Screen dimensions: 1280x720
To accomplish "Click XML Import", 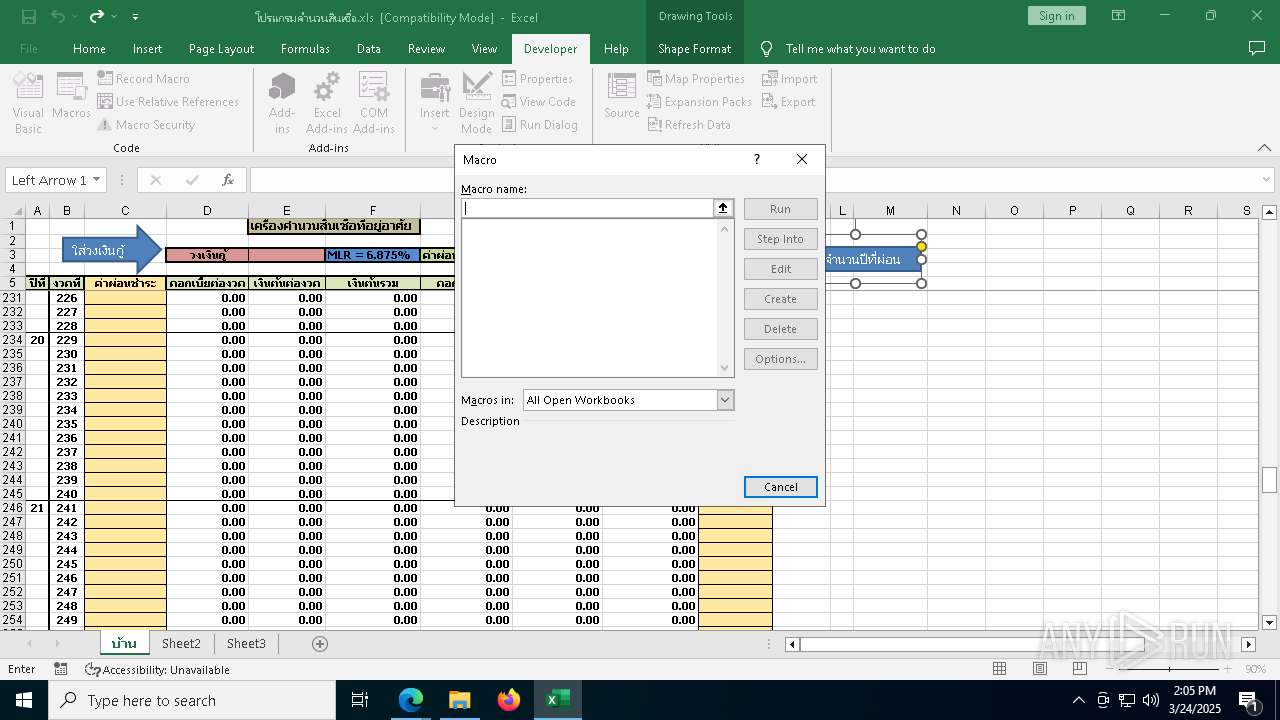I will coord(790,79).
